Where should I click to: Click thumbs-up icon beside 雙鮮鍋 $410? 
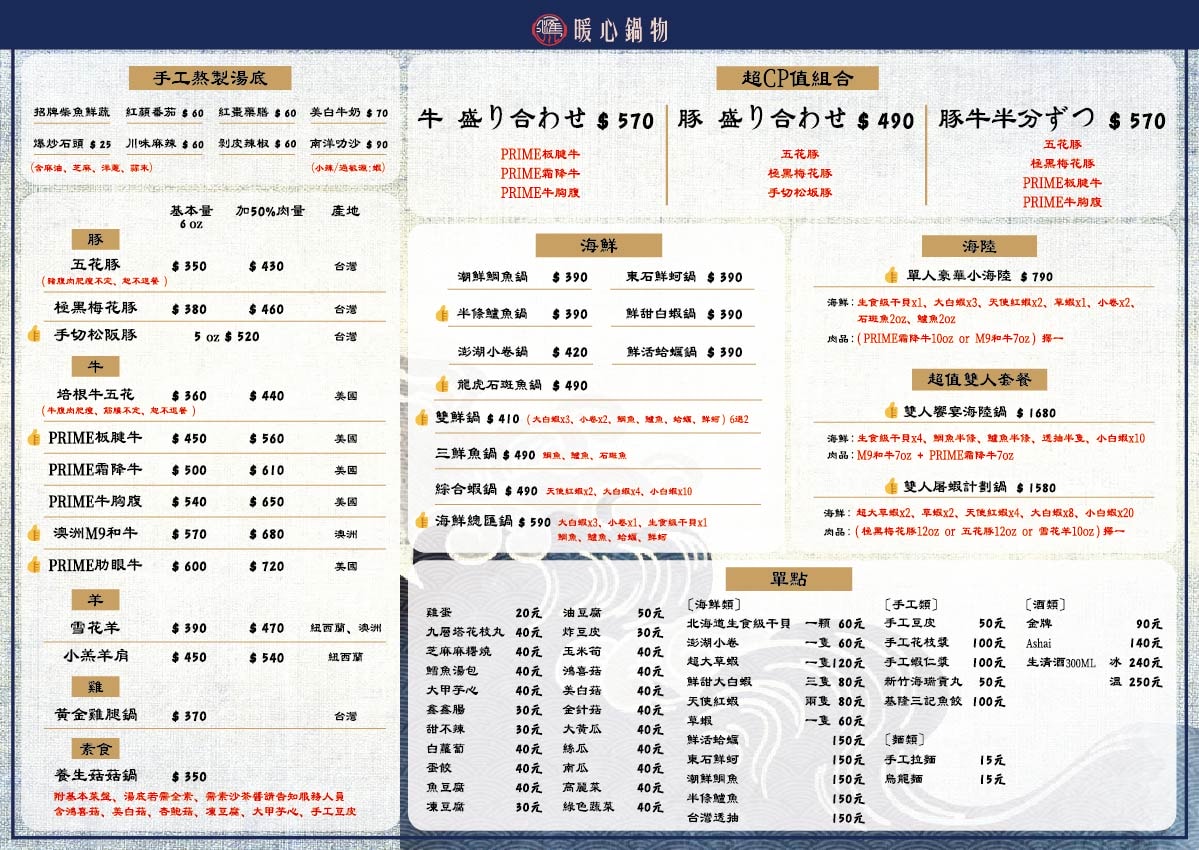click(421, 417)
